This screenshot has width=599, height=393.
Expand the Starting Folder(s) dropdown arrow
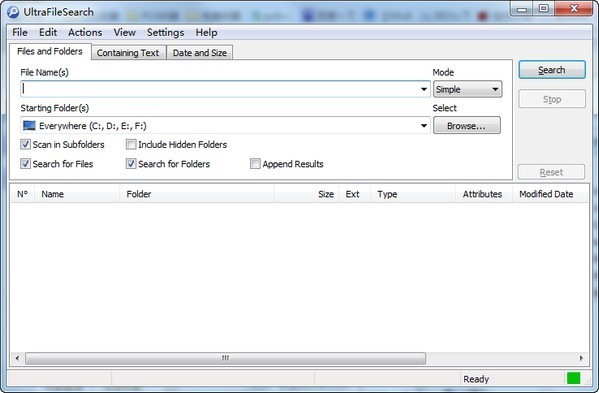tap(424, 126)
